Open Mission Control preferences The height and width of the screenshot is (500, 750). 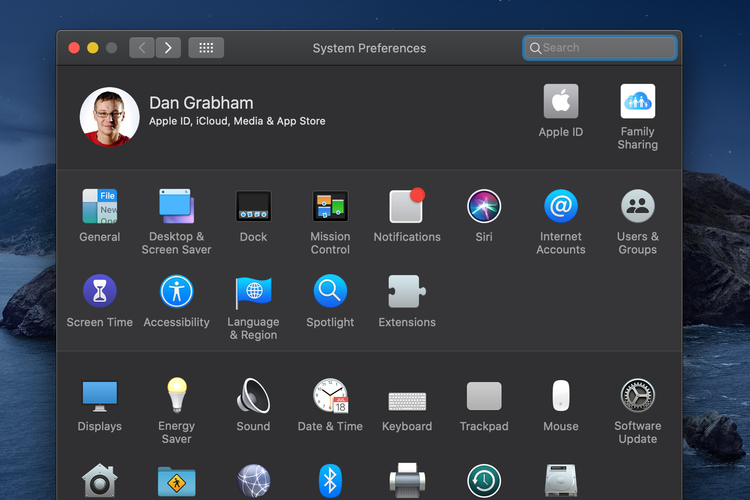pos(330,206)
